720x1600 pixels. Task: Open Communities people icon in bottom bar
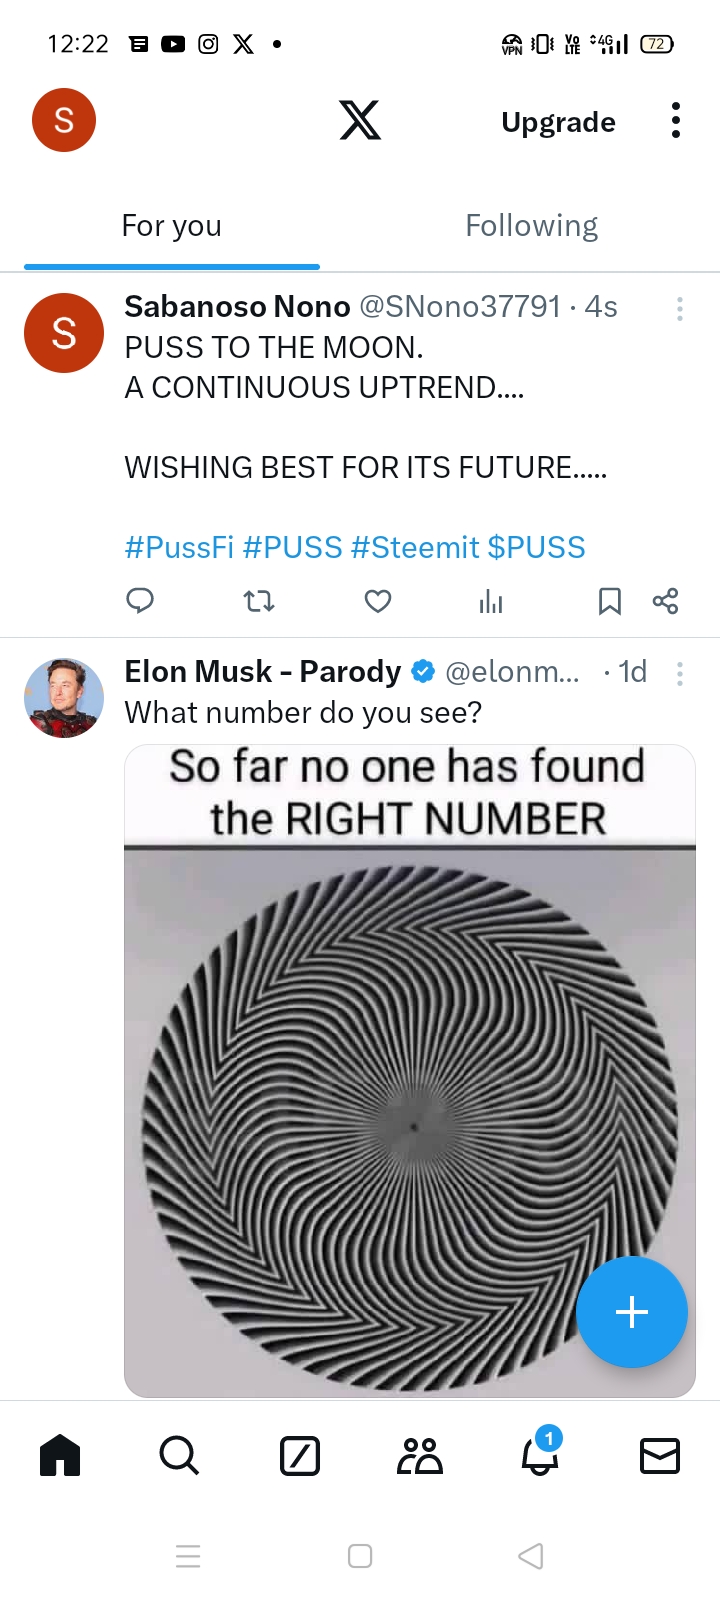pos(420,1455)
